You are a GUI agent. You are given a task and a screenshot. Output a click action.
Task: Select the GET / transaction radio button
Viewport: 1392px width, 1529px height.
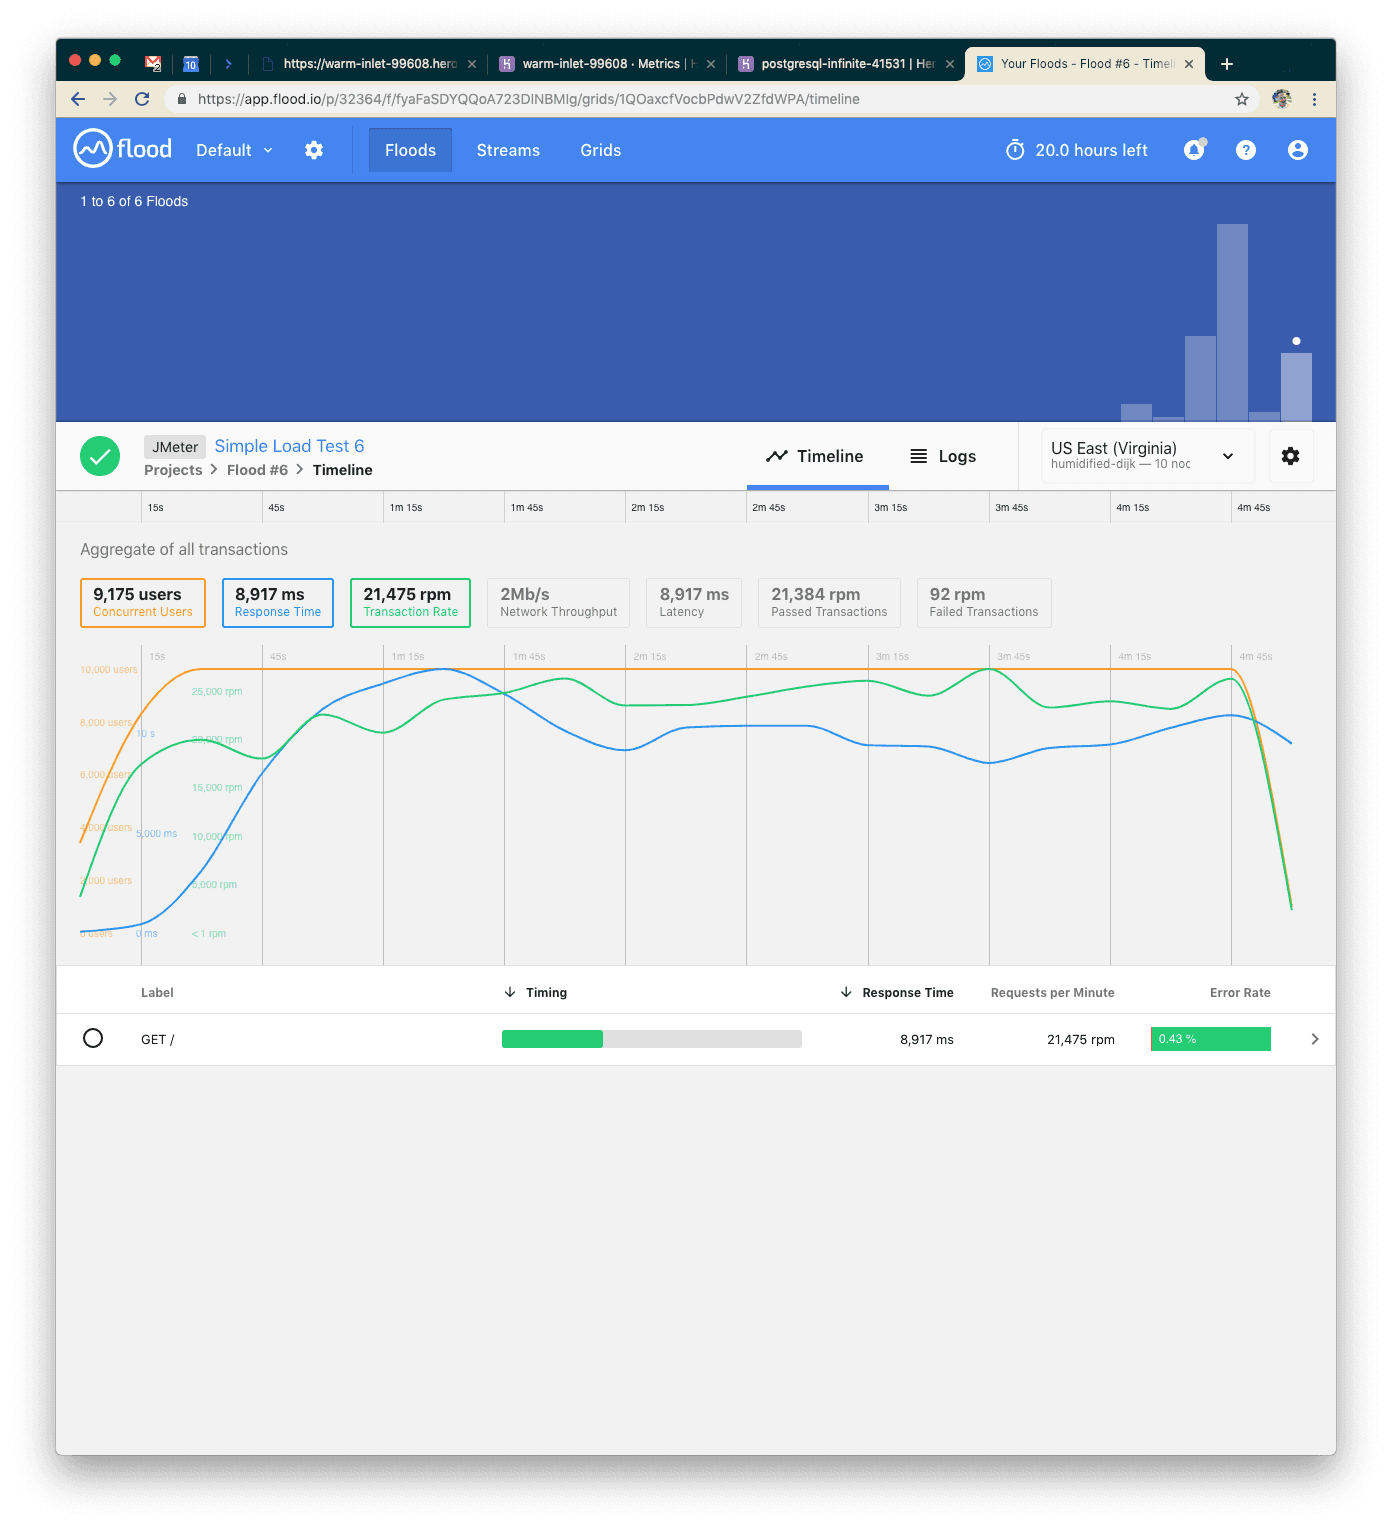[x=93, y=1038]
